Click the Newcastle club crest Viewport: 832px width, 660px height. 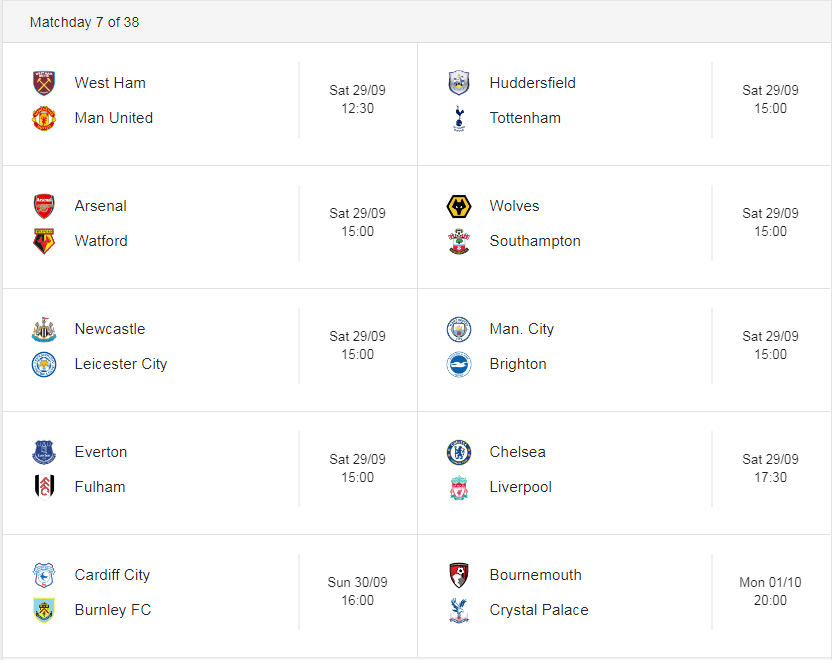44,329
